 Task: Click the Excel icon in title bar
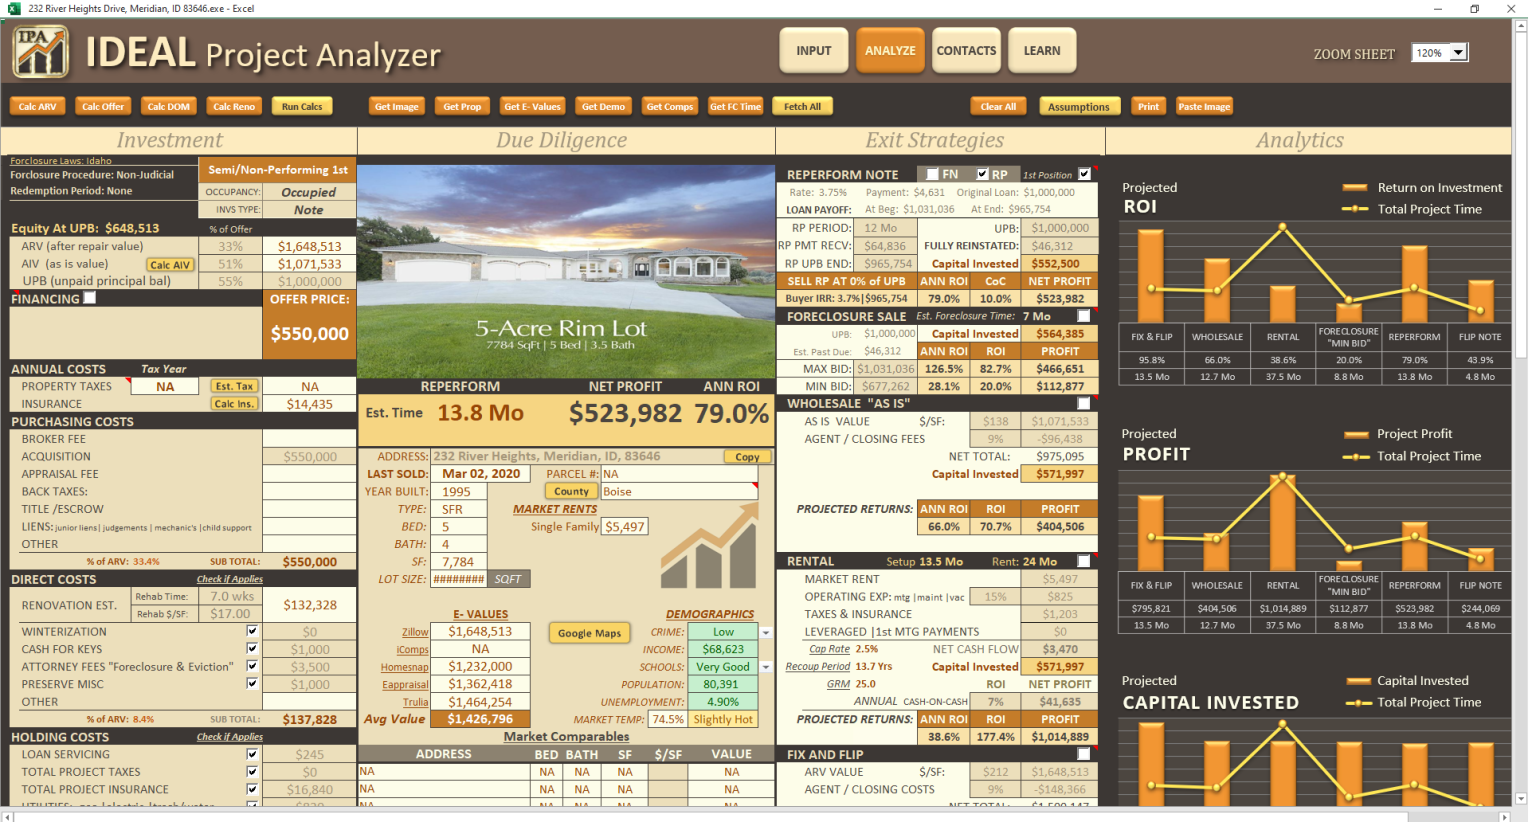point(13,8)
